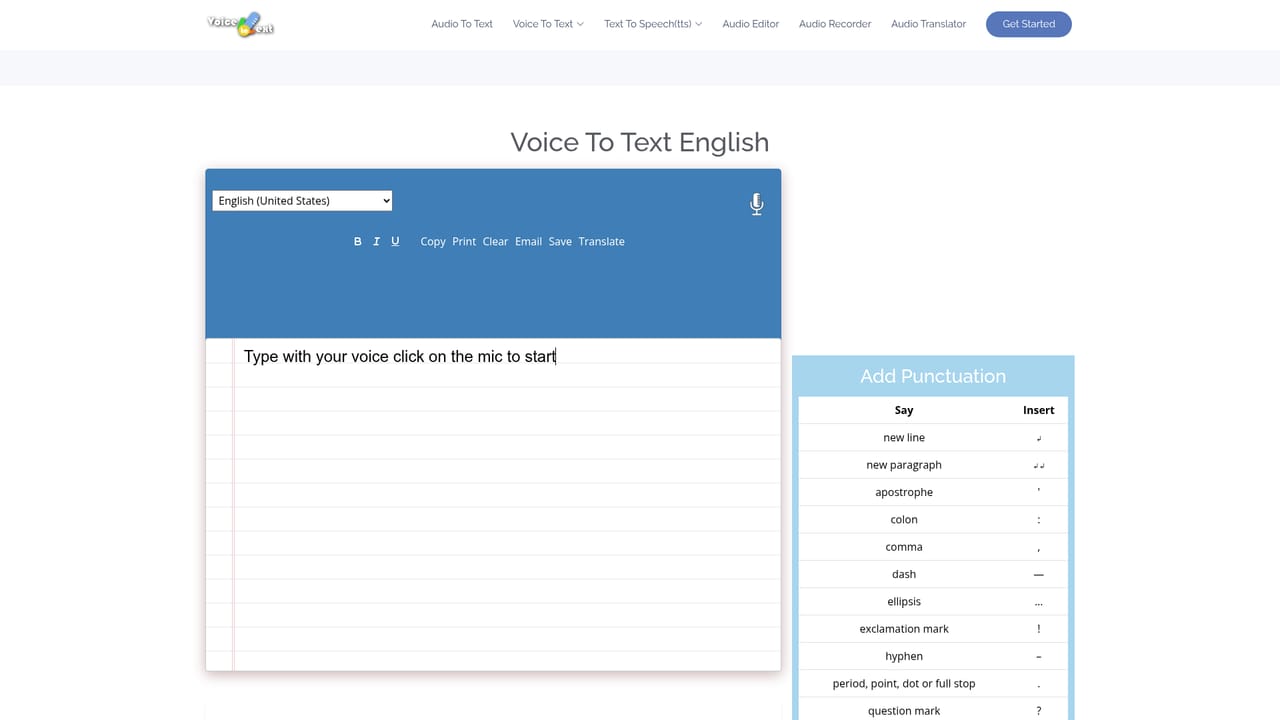The height and width of the screenshot is (720, 1280).
Task: Expand the Voice To Text menu
Action: [x=548, y=24]
